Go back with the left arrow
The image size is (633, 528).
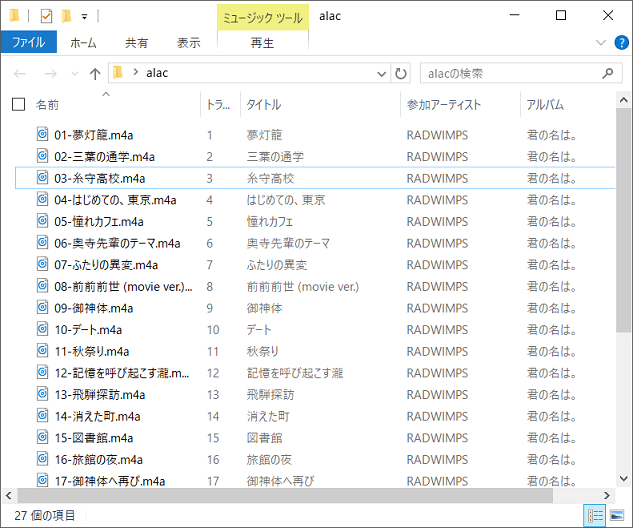coord(20,73)
